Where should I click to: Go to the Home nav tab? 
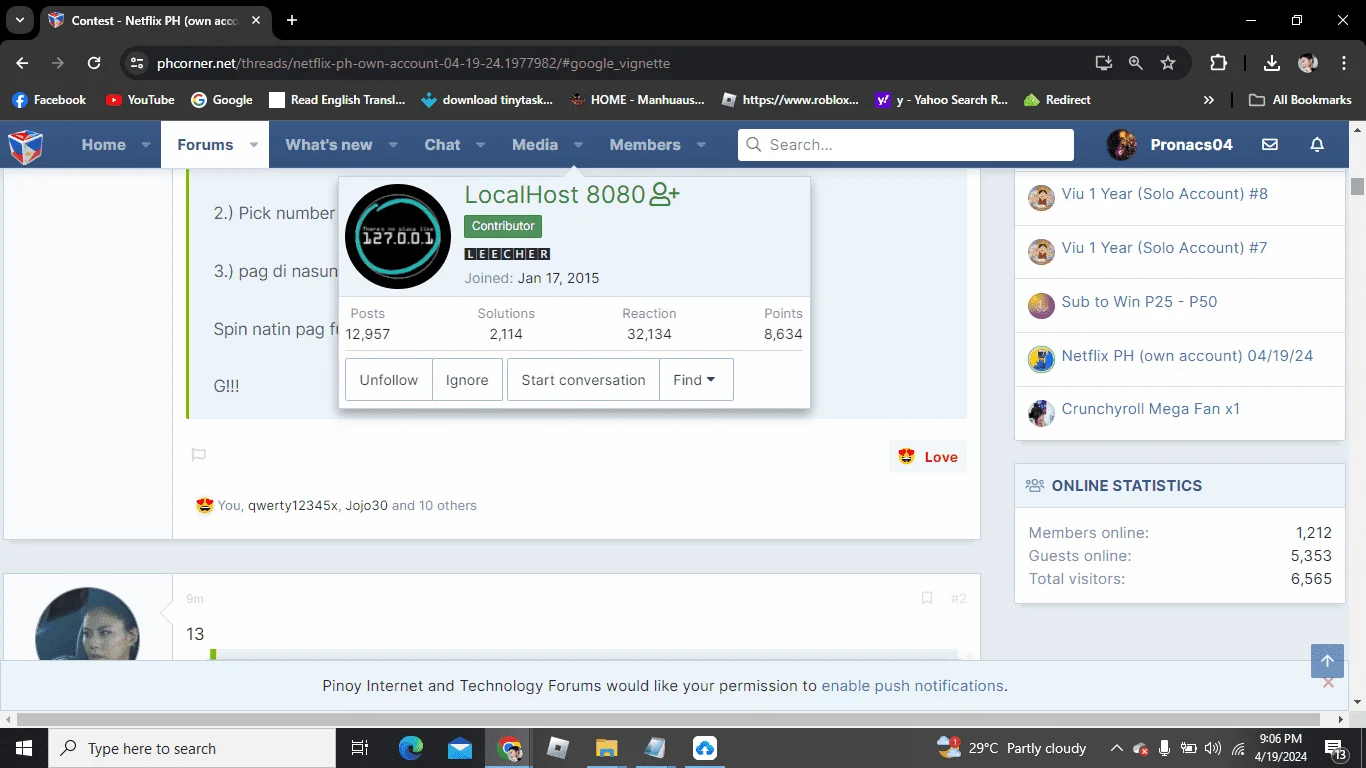click(104, 145)
